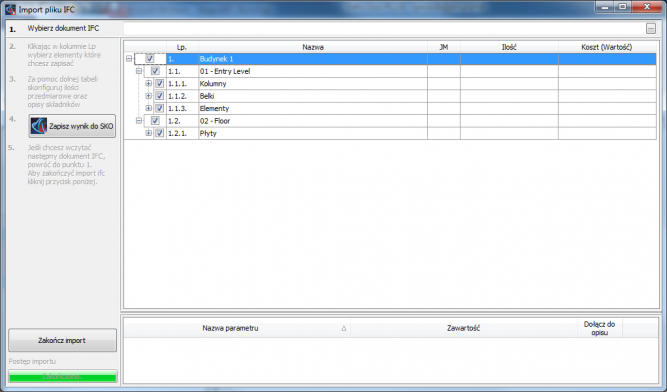Expand the Belki tree node
This screenshot has height=392, width=667.
(x=148, y=96)
